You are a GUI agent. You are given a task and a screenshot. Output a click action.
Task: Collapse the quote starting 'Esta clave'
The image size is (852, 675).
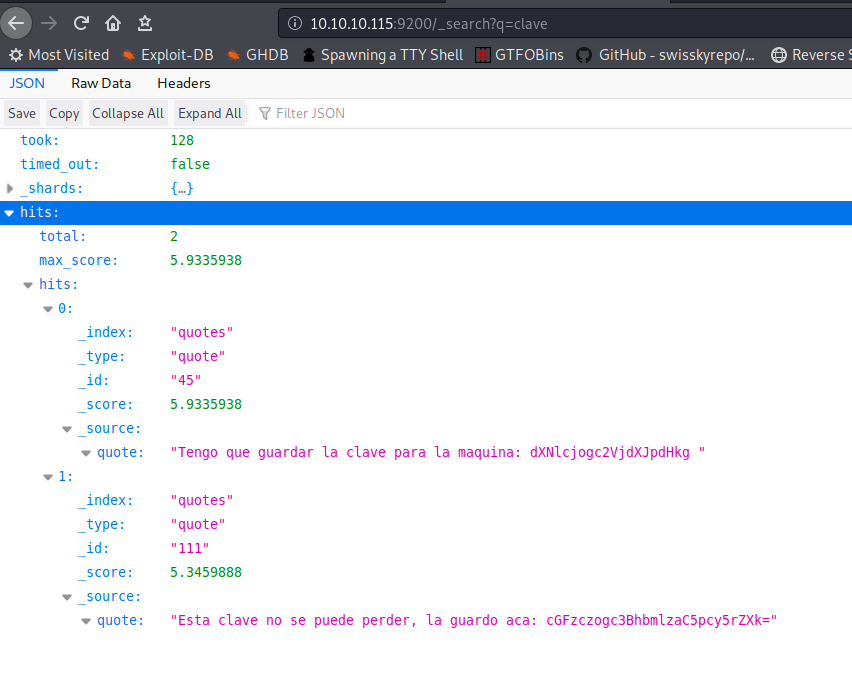tap(86, 621)
